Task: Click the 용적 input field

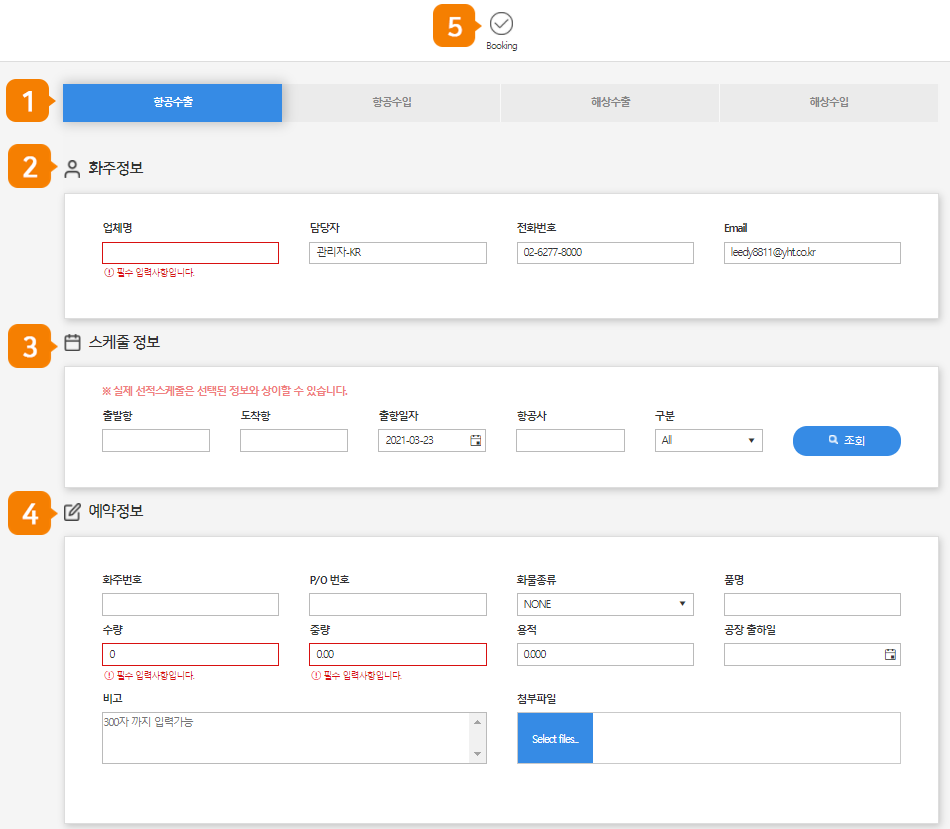Action: coord(605,654)
